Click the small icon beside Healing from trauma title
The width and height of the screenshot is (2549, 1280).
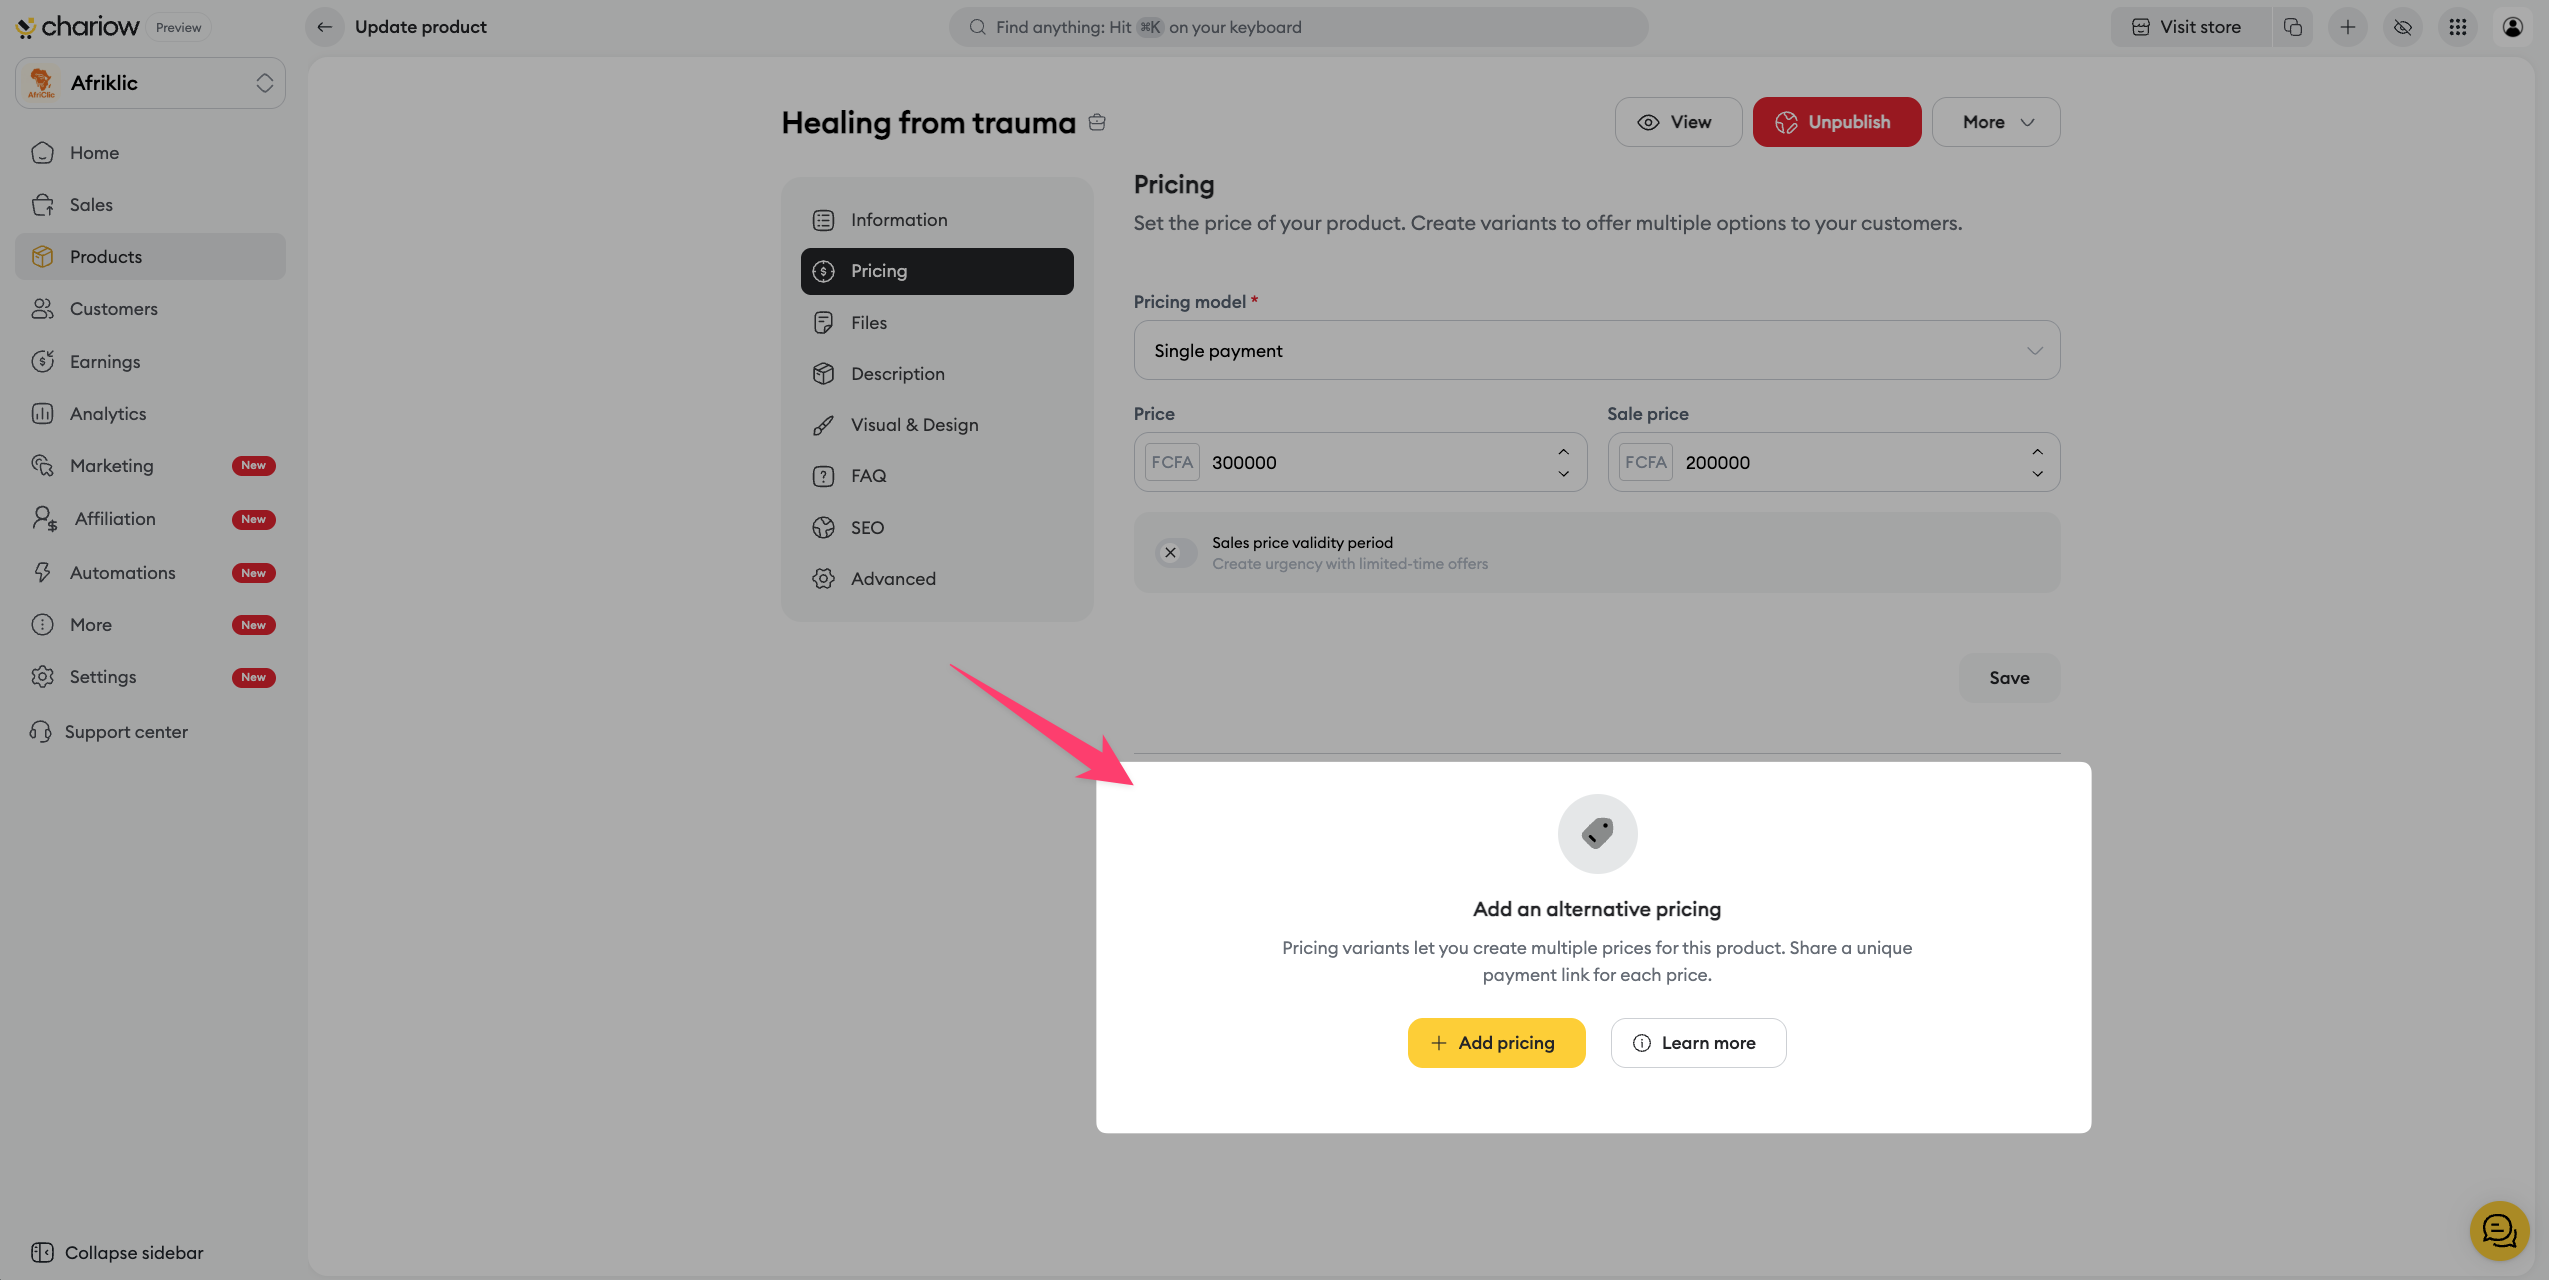point(1097,122)
